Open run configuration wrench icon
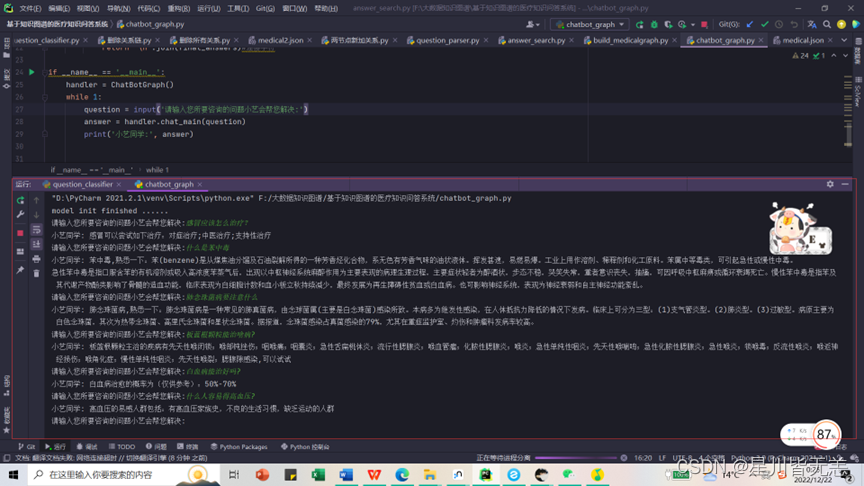This screenshot has width=864, height=486. 20,214
